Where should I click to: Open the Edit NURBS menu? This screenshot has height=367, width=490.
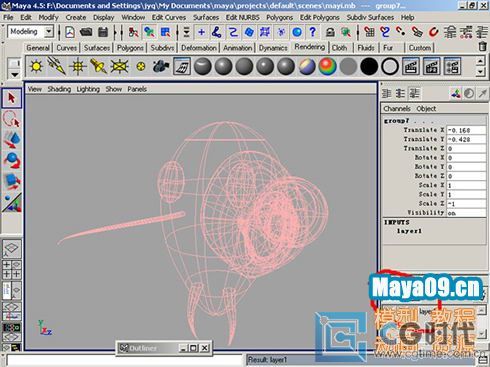point(242,17)
